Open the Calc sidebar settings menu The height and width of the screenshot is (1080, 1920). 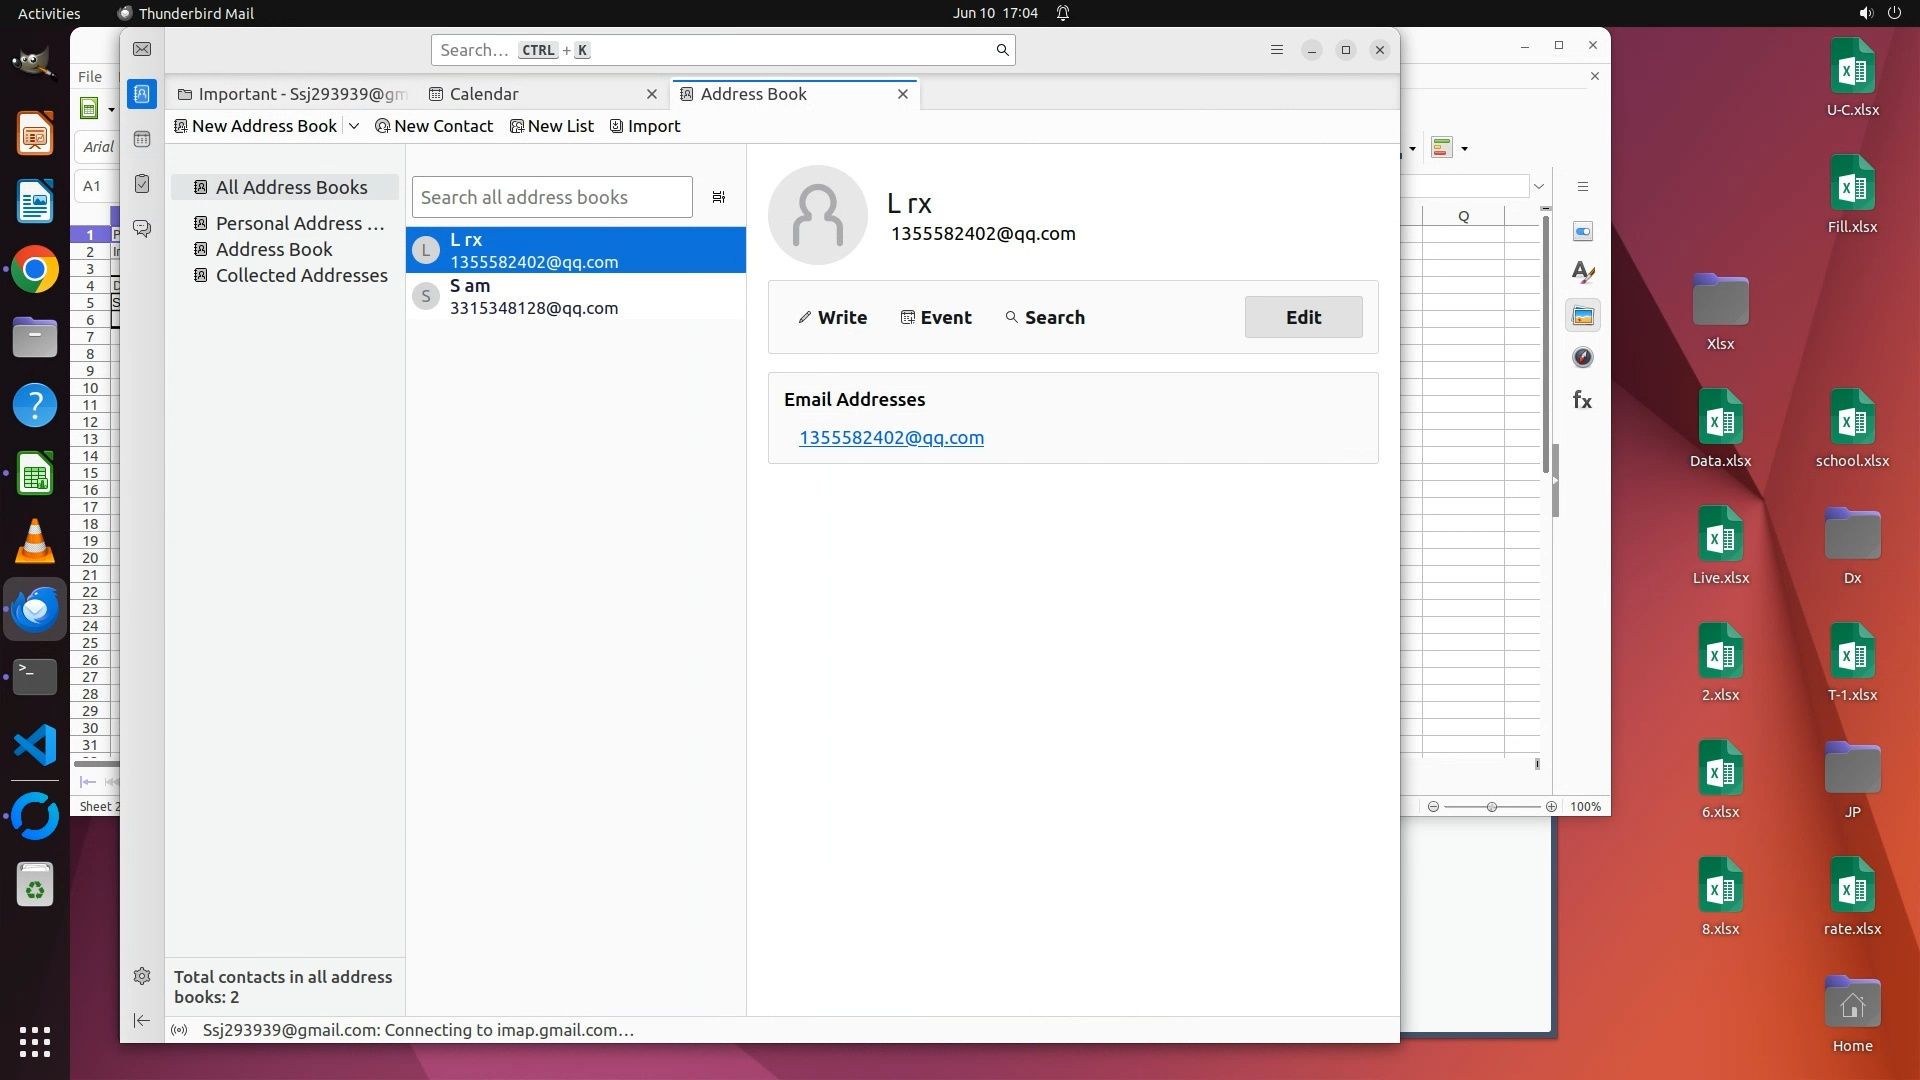pos(1583,187)
